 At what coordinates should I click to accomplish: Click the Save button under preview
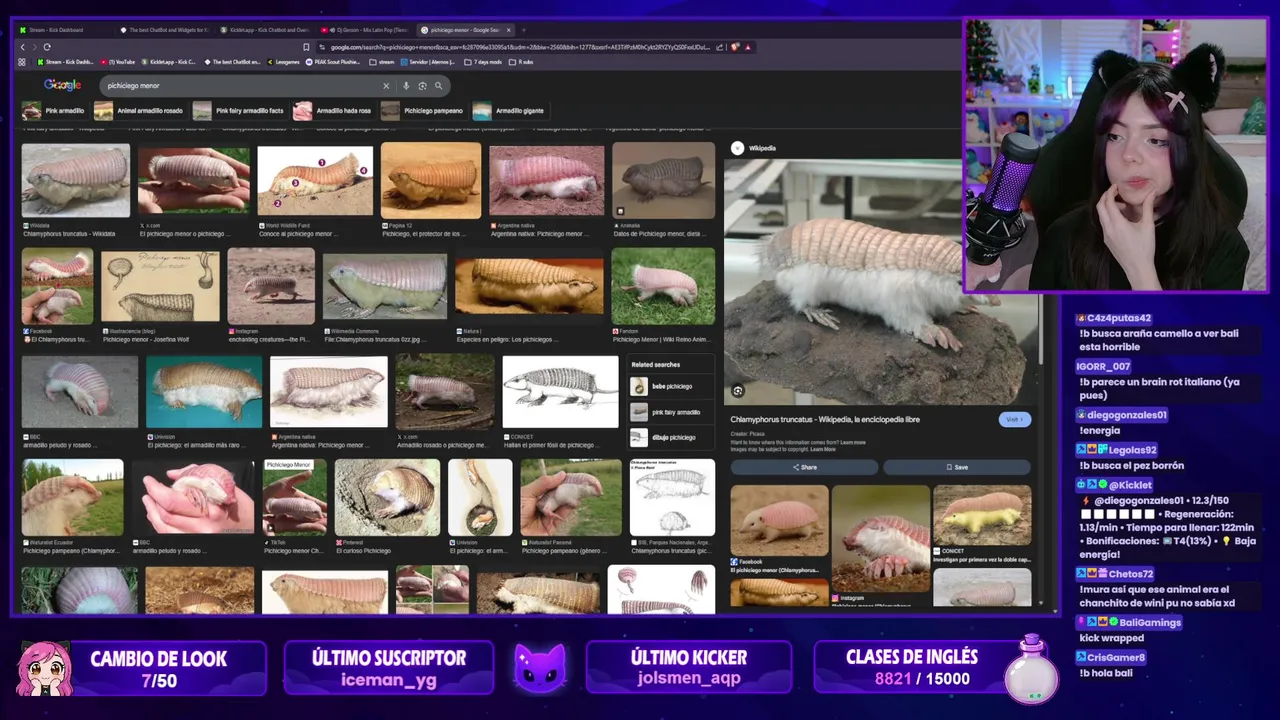pyautogui.click(x=957, y=467)
